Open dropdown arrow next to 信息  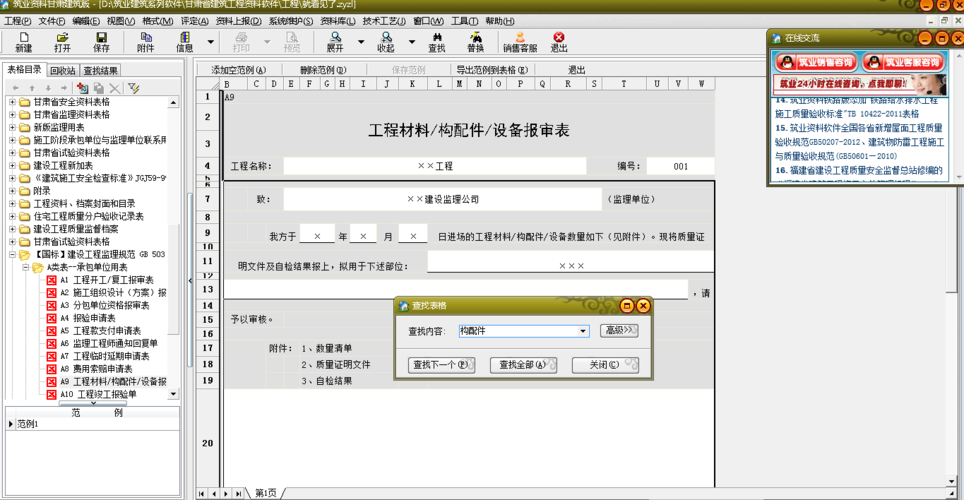click(211, 42)
